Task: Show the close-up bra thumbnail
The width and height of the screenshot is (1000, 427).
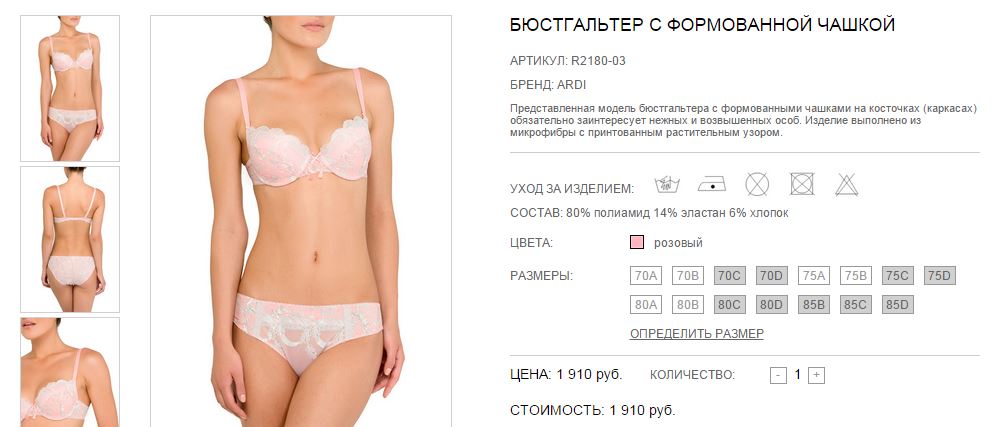Action: pos(70,372)
